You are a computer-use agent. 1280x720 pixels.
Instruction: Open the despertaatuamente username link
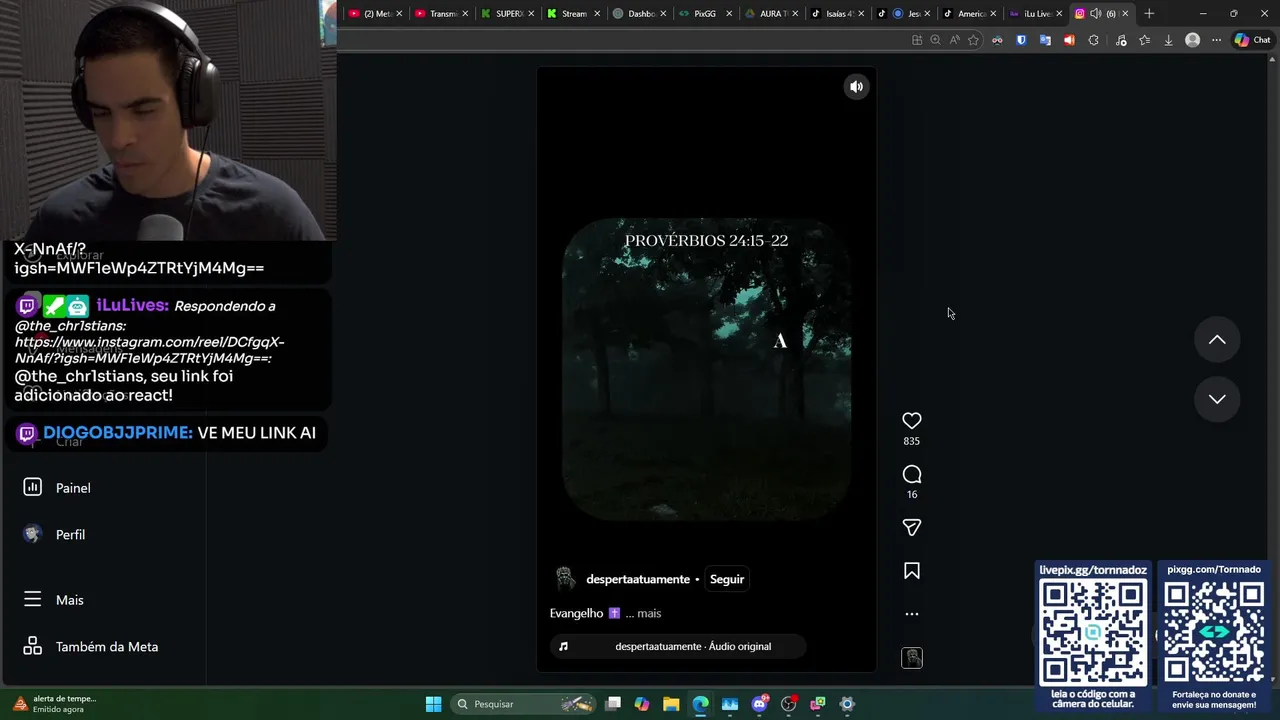point(638,580)
